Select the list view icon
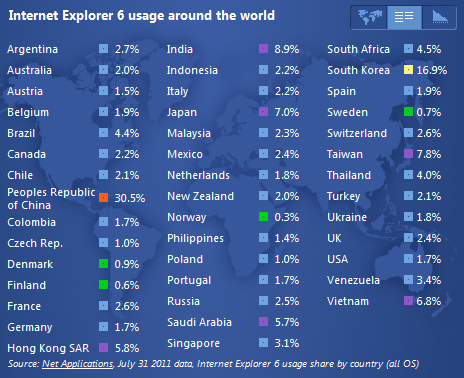Image resolution: width=464 pixels, height=378 pixels. [x=404, y=16]
